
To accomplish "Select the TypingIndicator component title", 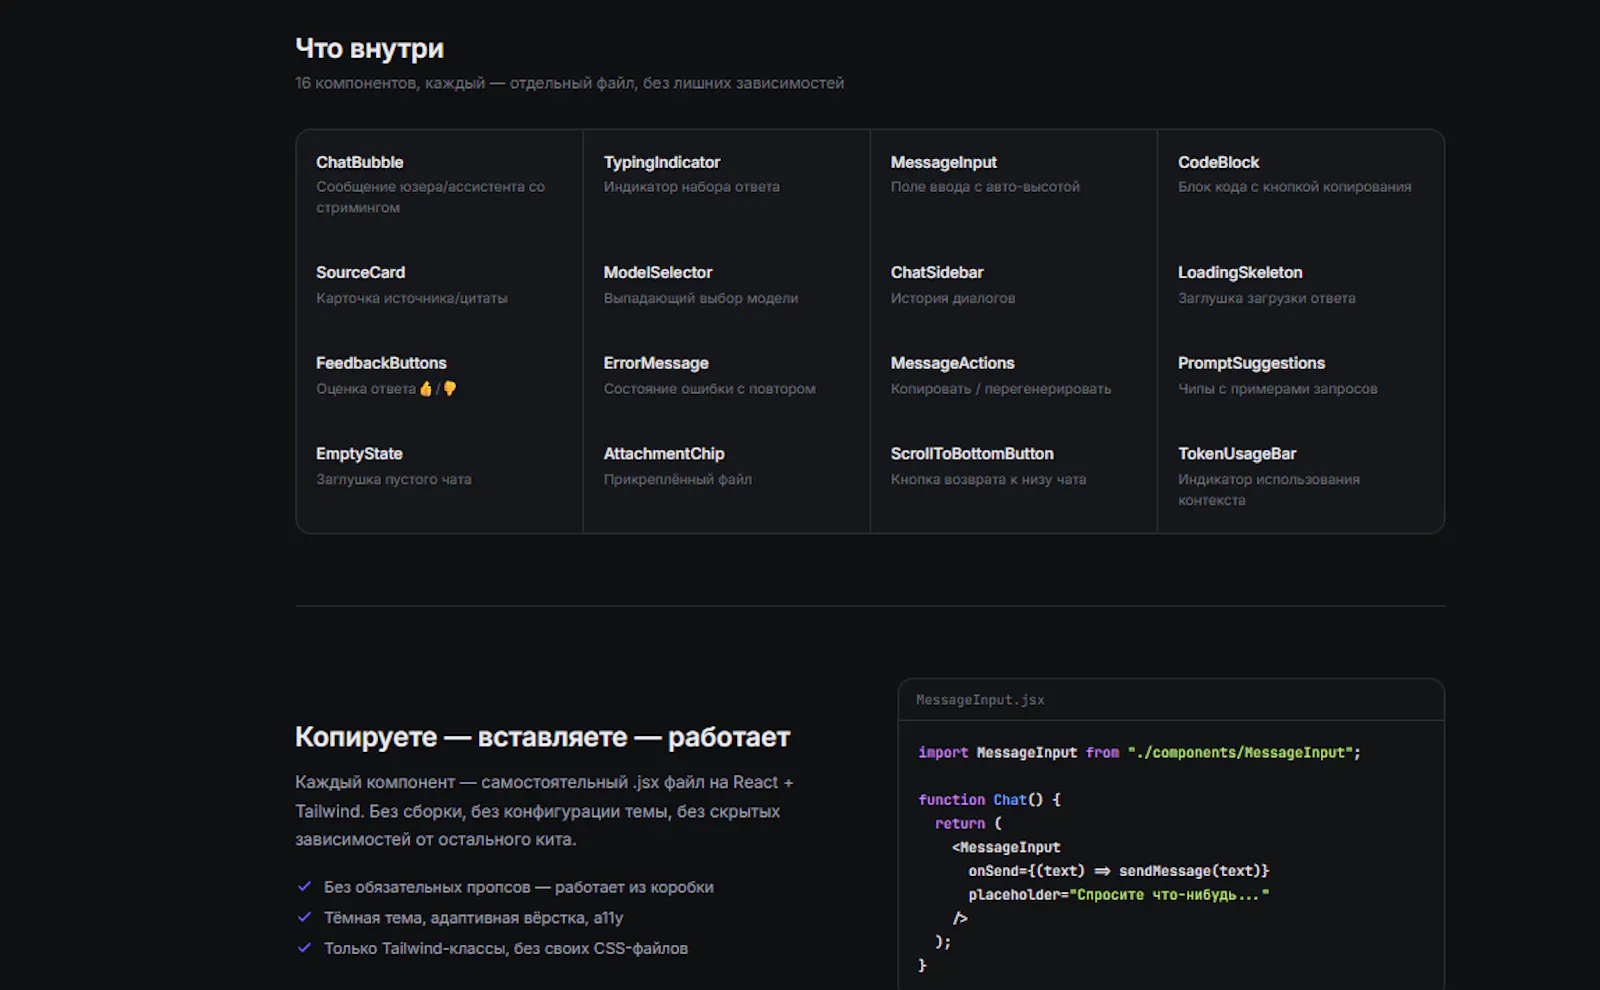I will click(662, 162).
